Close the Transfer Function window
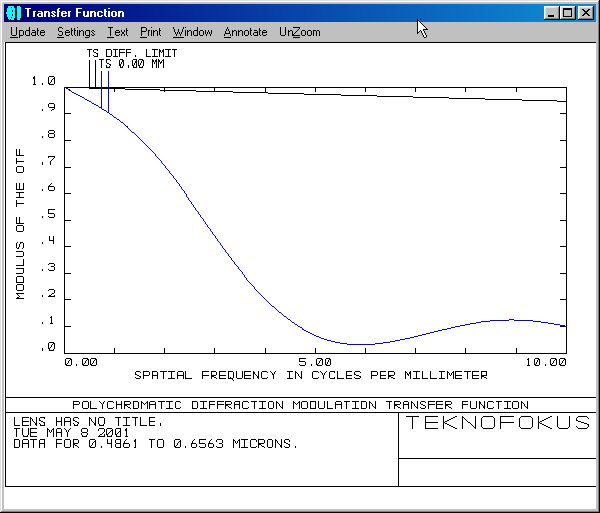Image resolution: width=600 pixels, height=513 pixels. tap(585, 13)
